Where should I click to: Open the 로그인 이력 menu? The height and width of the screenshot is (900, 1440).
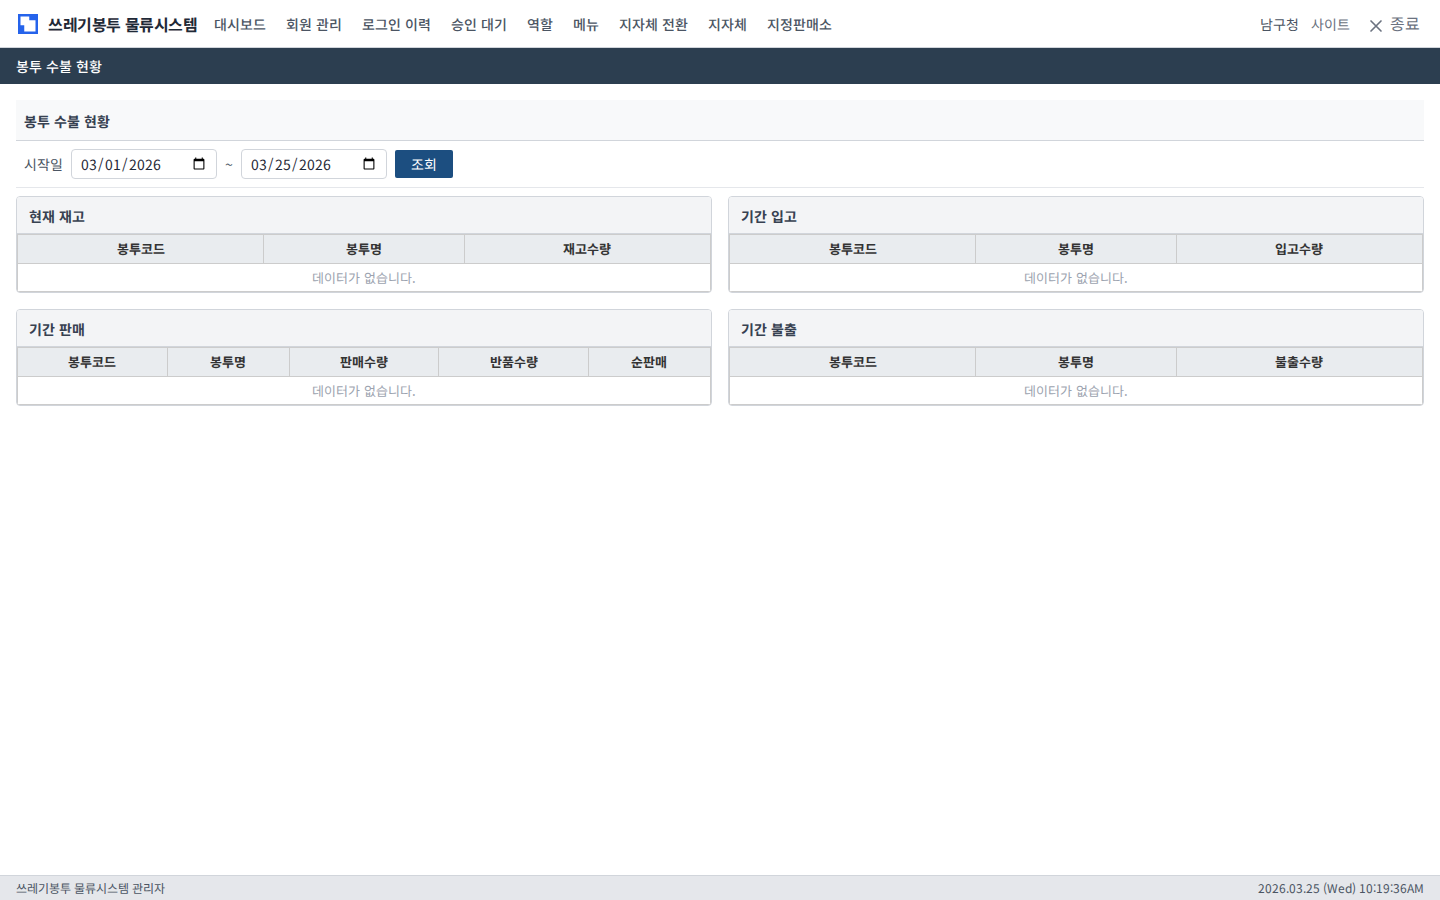point(396,25)
